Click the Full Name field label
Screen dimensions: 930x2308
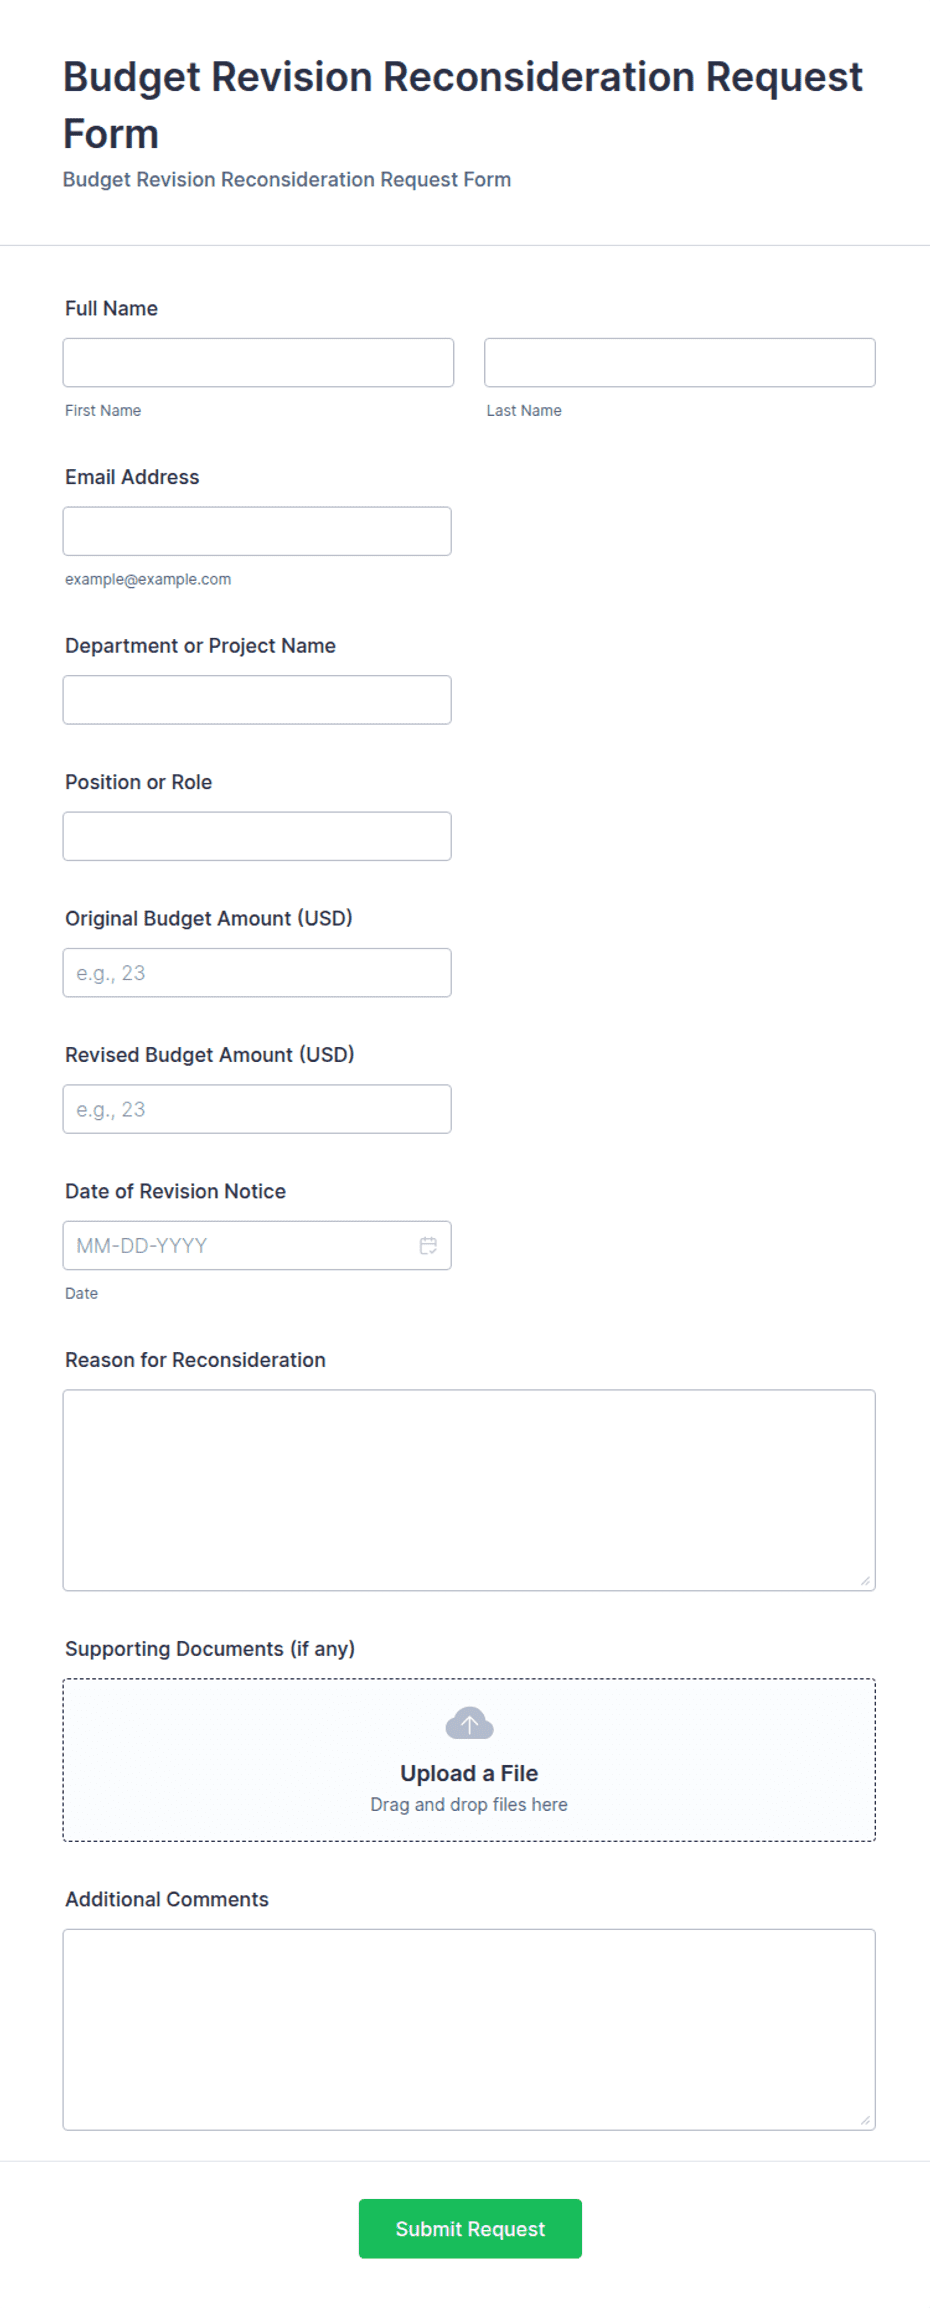point(111,308)
